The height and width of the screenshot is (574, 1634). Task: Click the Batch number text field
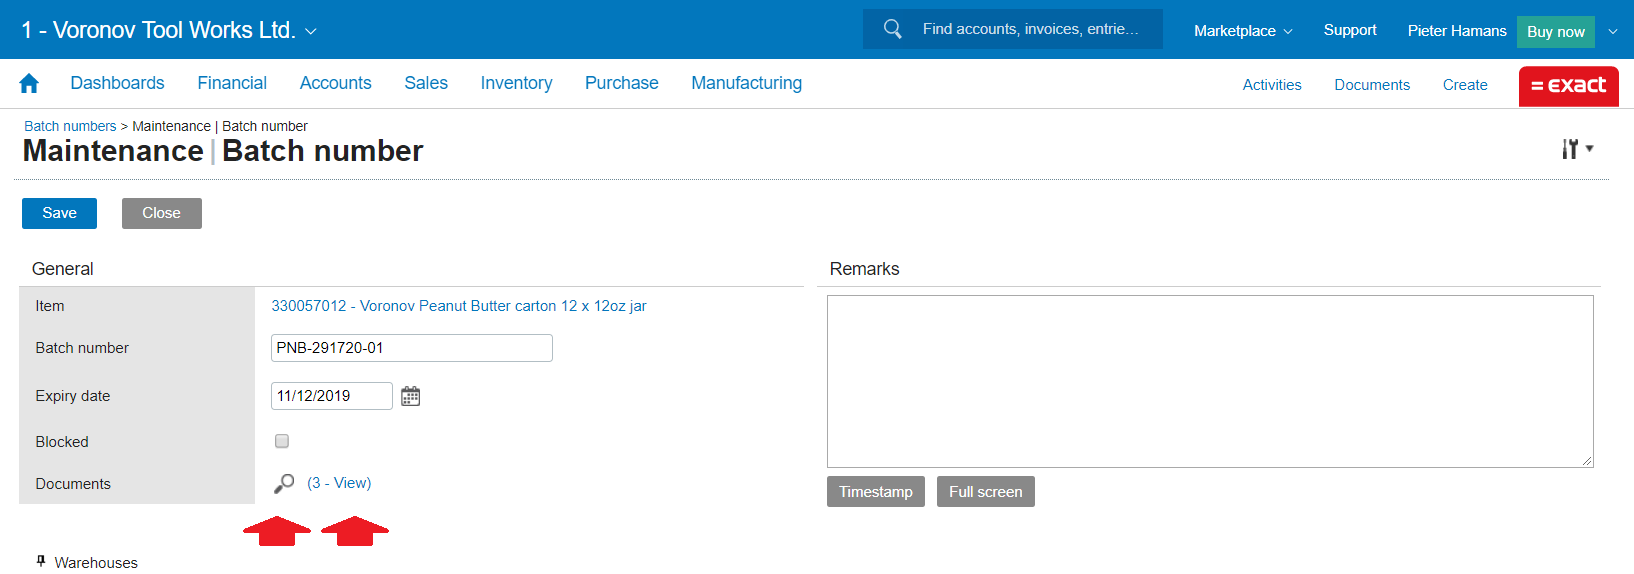click(411, 348)
